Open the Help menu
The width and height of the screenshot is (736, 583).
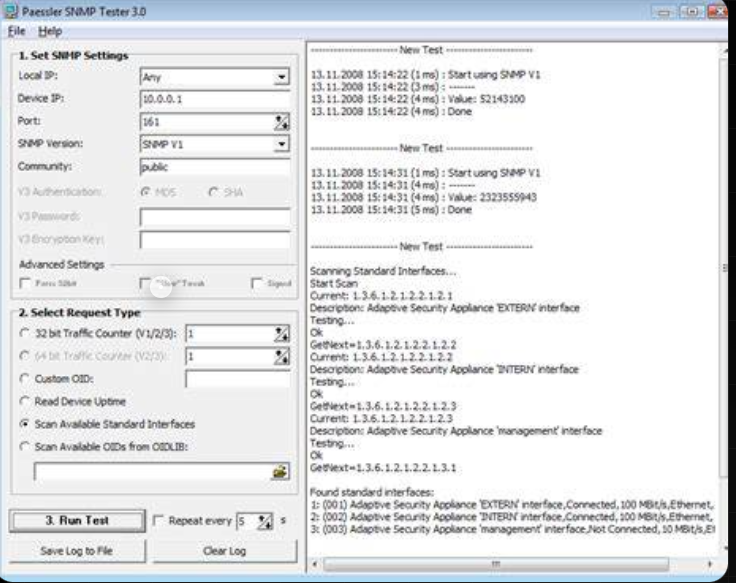50,31
